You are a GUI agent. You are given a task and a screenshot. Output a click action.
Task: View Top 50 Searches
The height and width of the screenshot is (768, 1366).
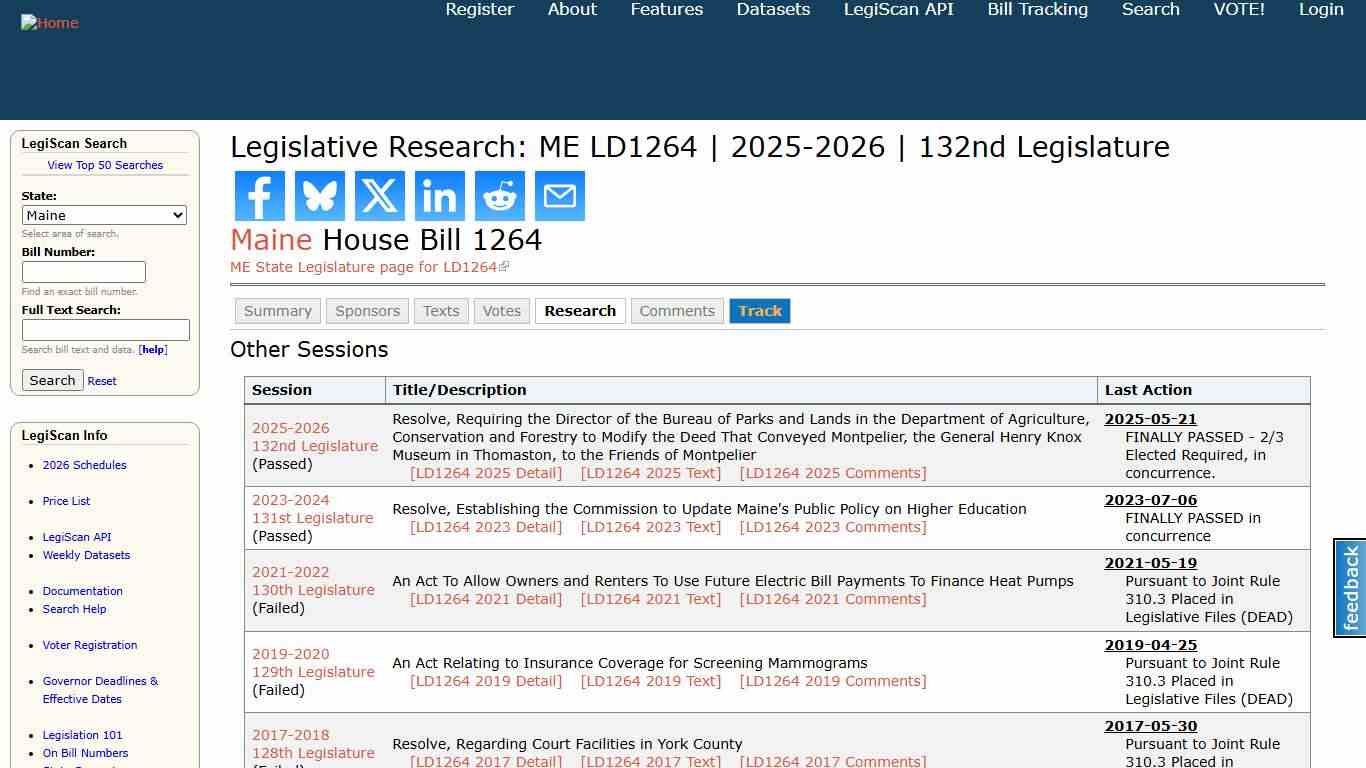(x=105, y=165)
